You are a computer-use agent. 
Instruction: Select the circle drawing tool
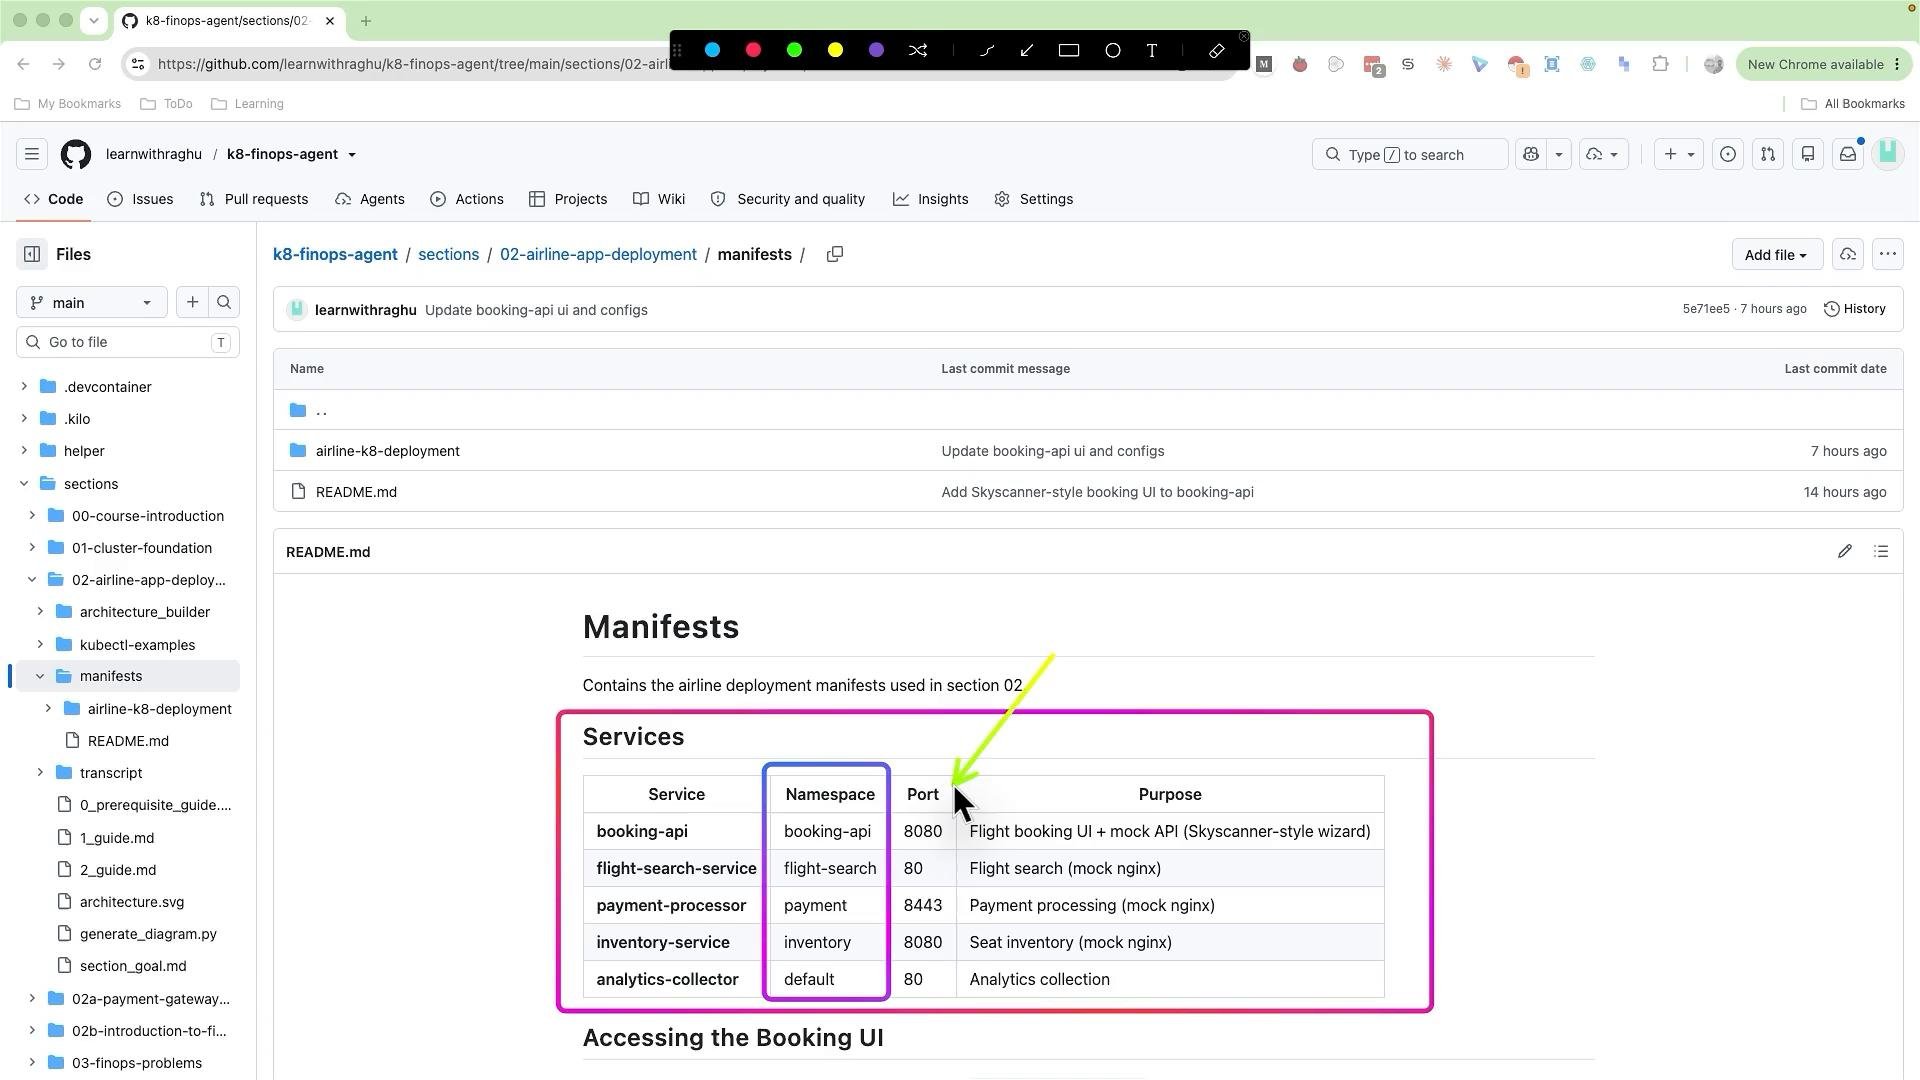[x=1112, y=50]
